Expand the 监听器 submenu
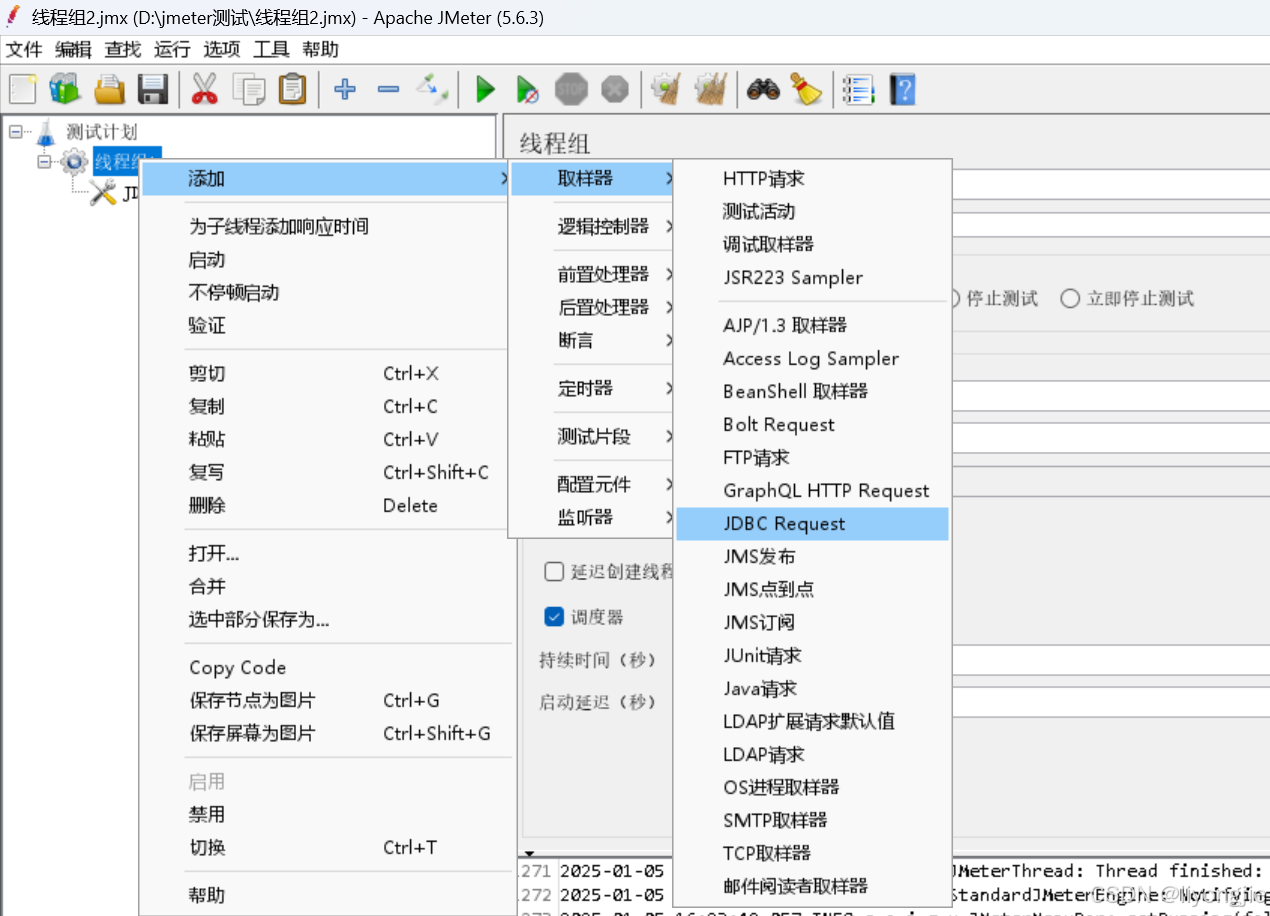Image resolution: width=1270 pixels, height=916 pixels. click(592, 517)
